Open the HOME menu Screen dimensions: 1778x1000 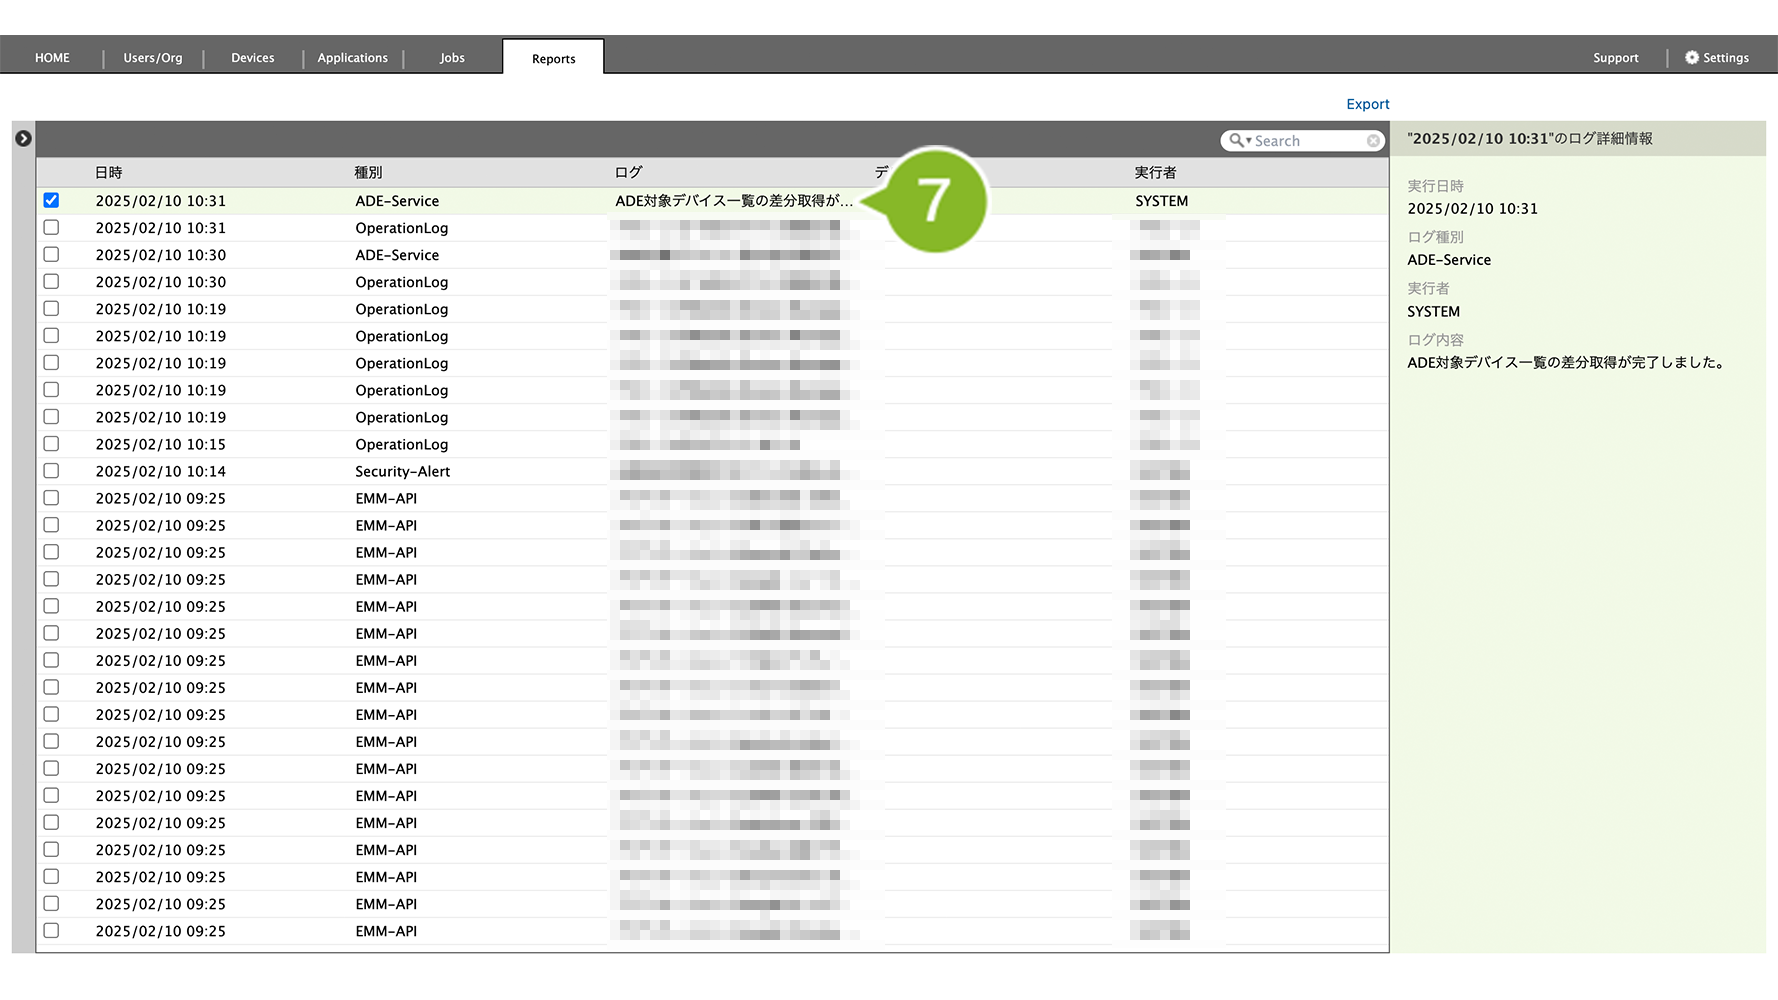[x=52, y=58]
